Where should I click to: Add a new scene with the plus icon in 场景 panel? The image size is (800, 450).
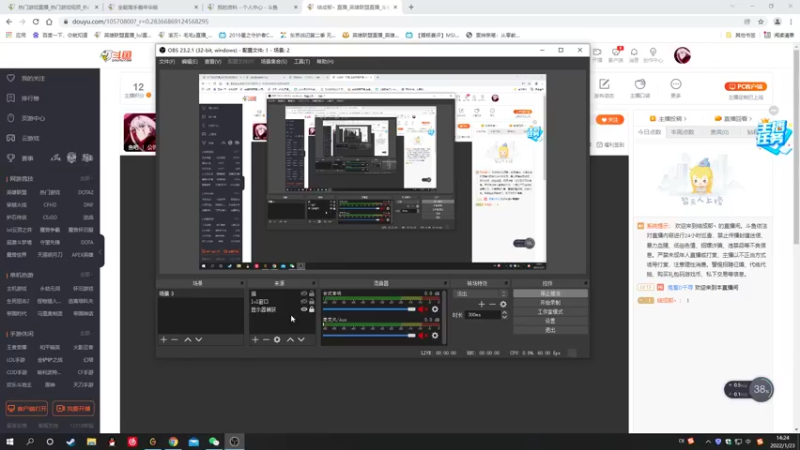pos(163,340)
